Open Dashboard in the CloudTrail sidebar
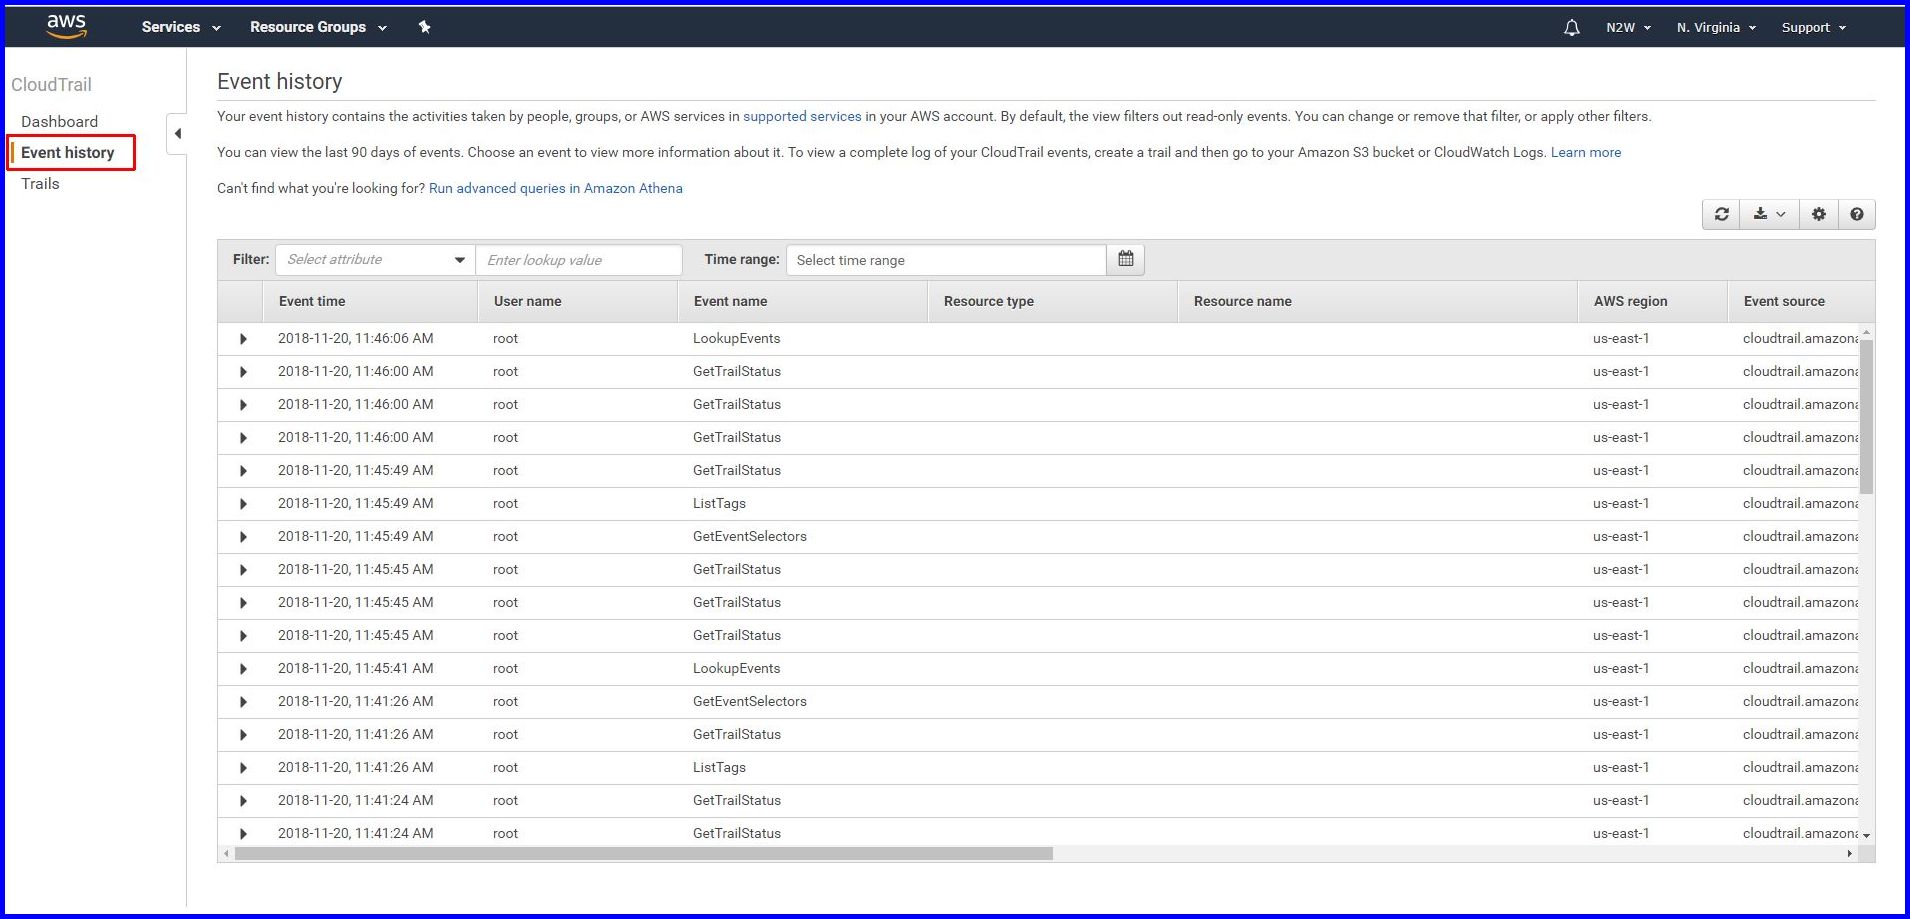Screen dimensions: 1910x919 click(59, 122)
